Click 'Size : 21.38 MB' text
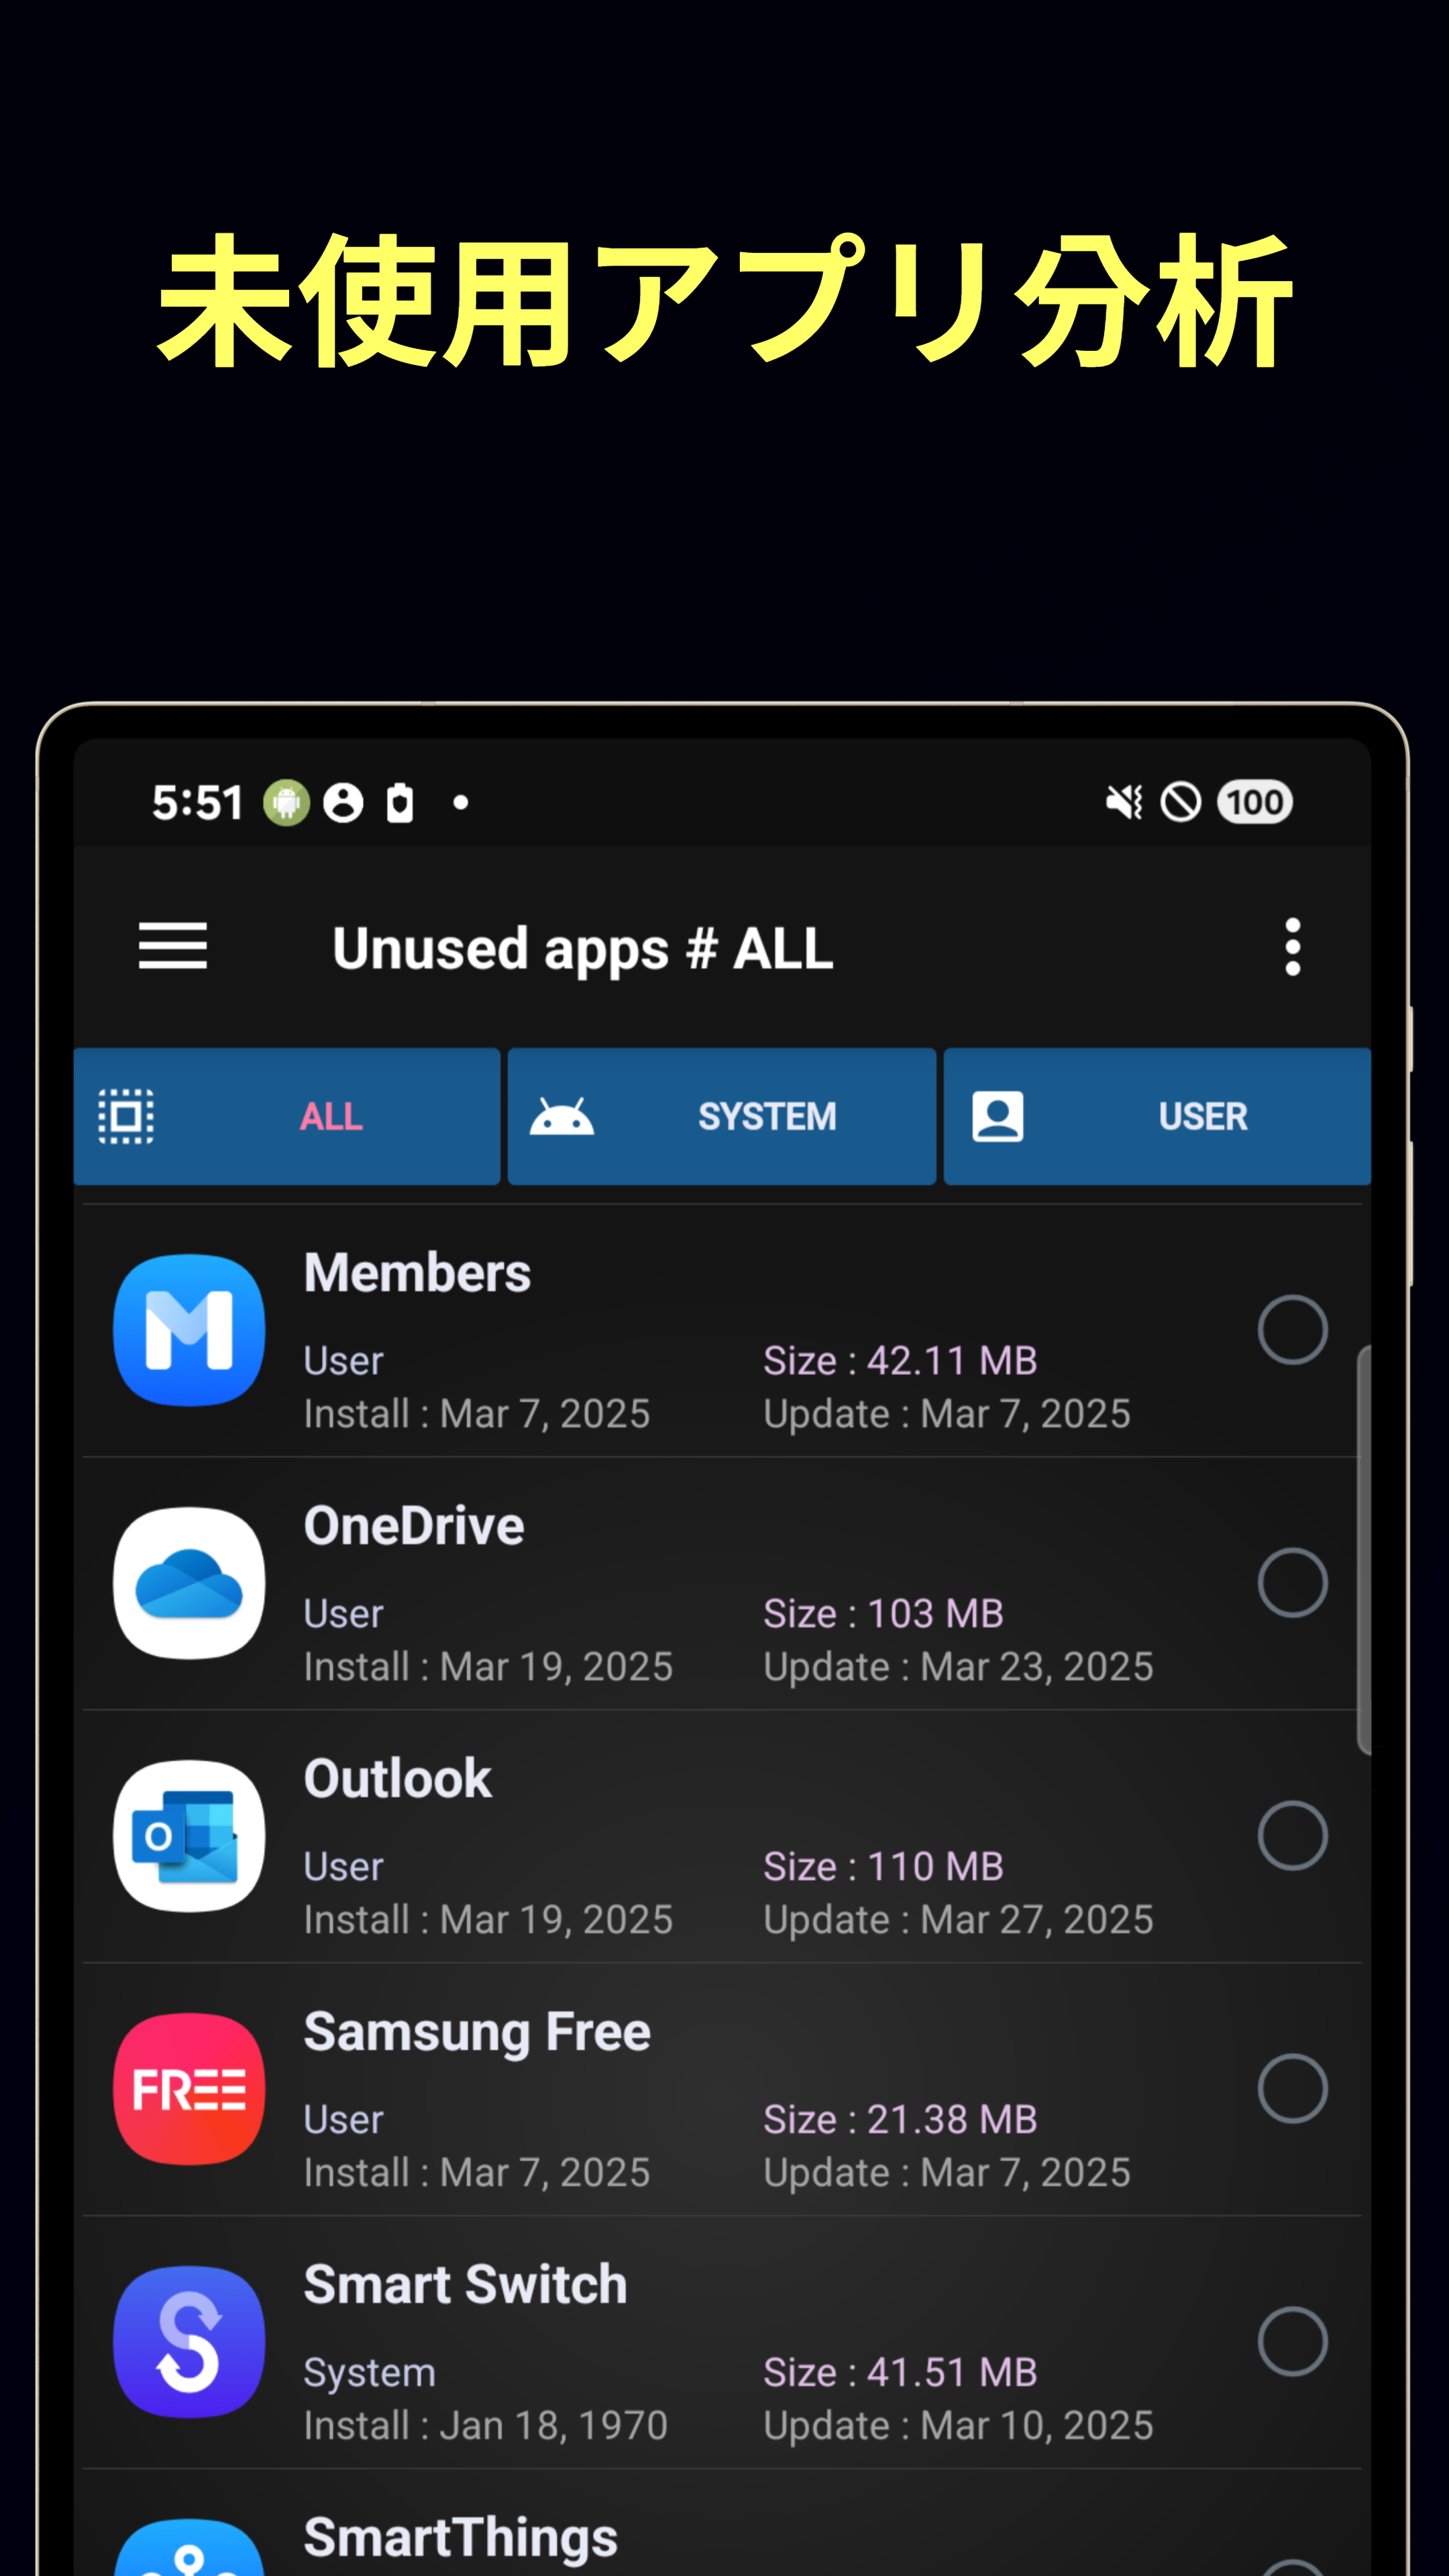This screenshot has height=2576, width=1449. tap(900, 2120)
